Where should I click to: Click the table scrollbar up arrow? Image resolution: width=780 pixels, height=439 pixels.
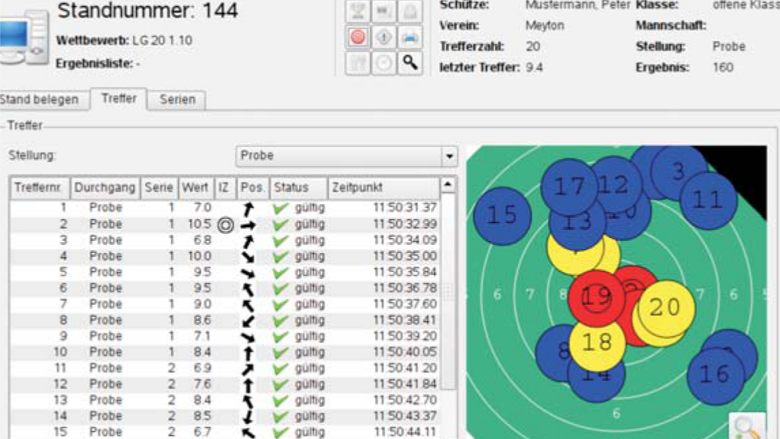(448, 185)
